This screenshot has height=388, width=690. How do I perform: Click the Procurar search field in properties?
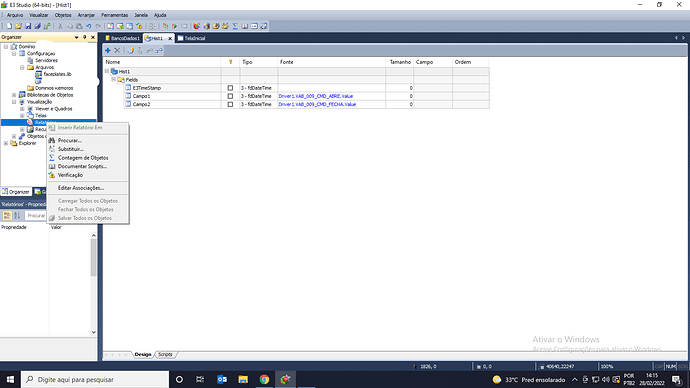coord(36,216)
